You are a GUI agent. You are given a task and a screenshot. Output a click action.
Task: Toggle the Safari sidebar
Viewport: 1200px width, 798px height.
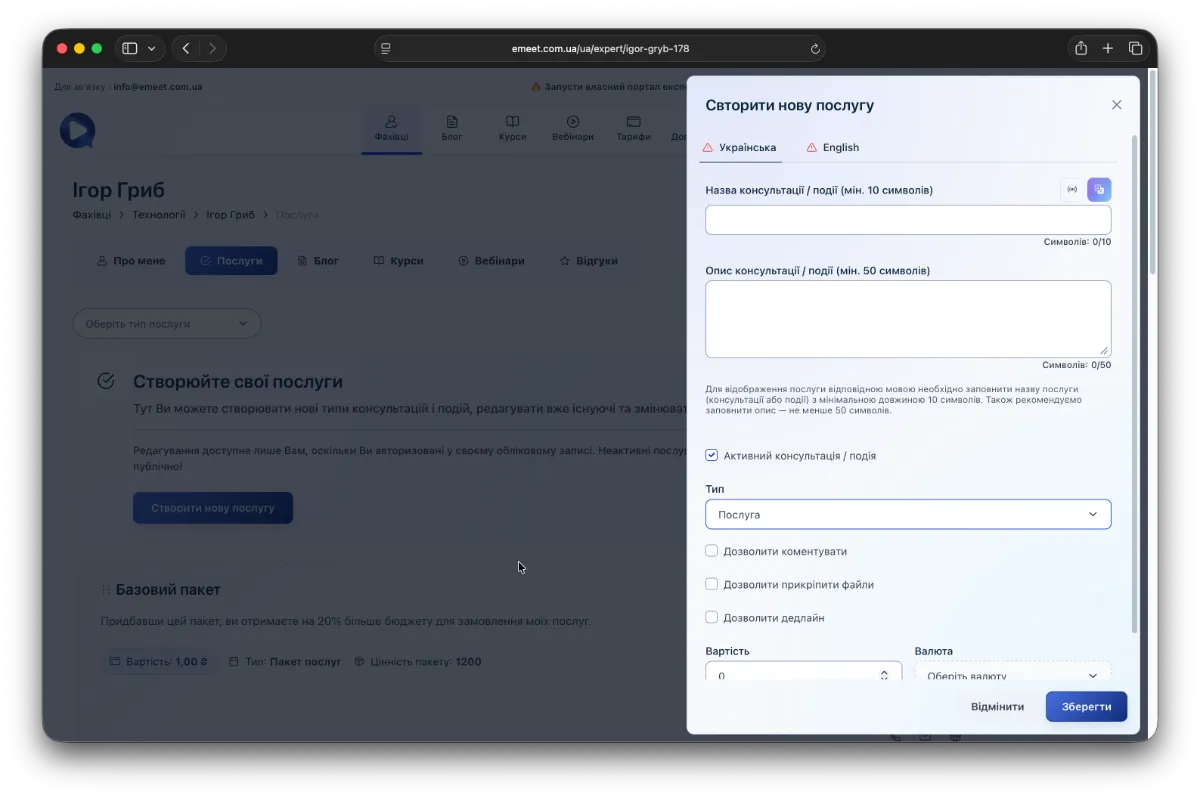(x=130, y=48)
